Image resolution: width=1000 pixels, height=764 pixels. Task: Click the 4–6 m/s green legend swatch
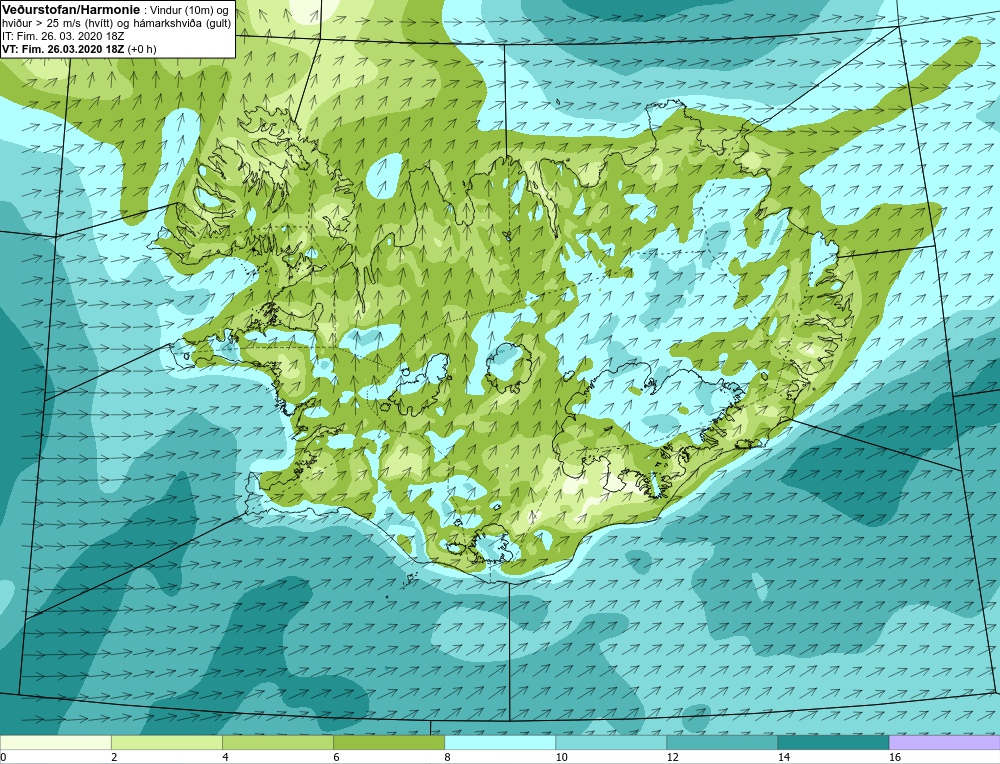point(277,743)
